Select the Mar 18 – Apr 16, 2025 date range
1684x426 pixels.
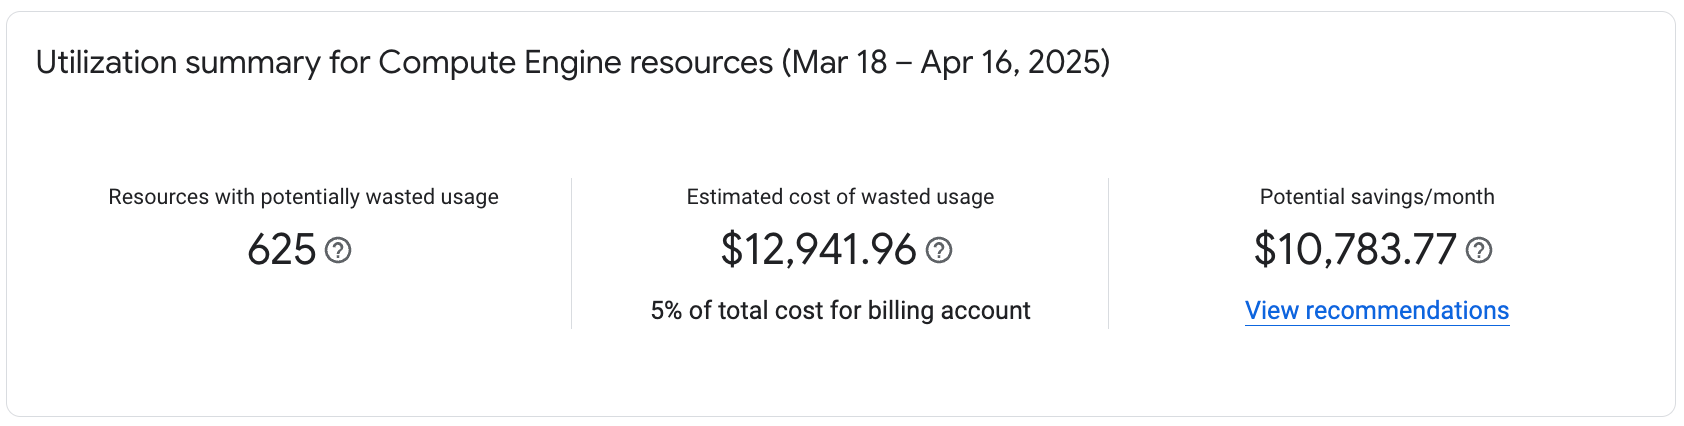(x=945, y=62)
